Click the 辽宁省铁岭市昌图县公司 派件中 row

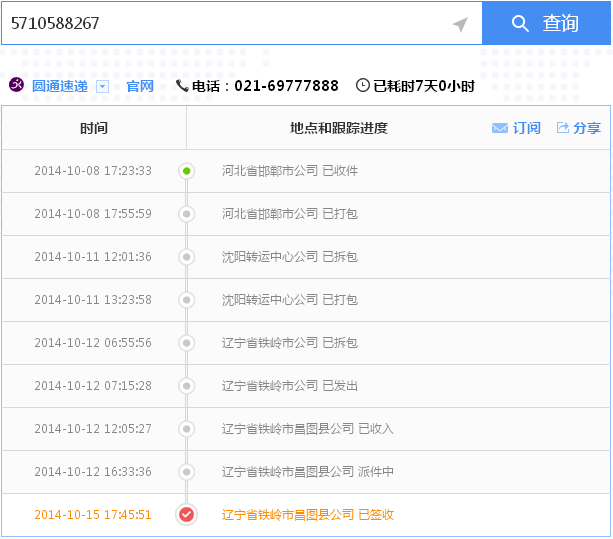[x=307, y=472]
